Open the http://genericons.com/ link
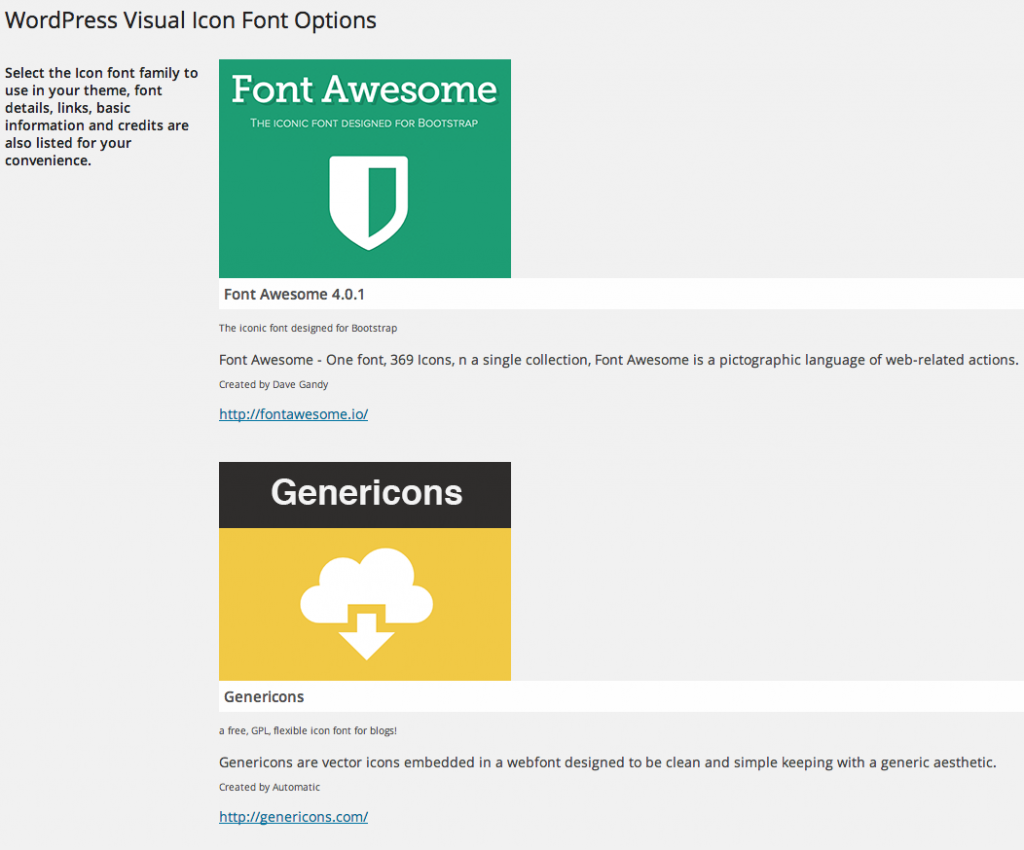The image size is (1024, 850). pos(293,817)
